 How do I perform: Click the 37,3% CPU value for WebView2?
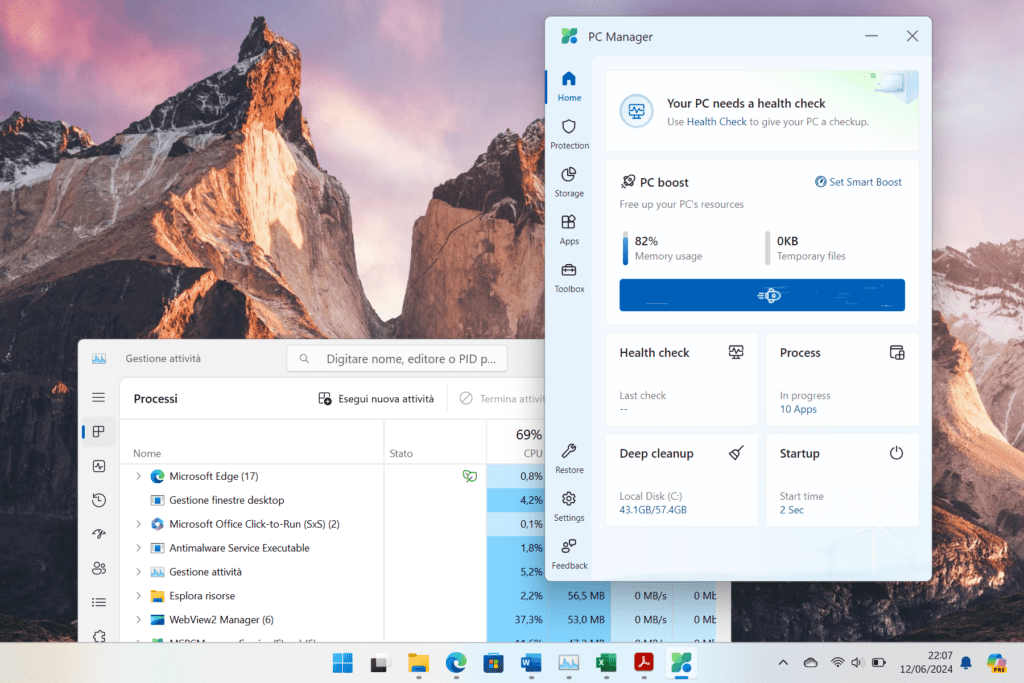click(528, 620)
